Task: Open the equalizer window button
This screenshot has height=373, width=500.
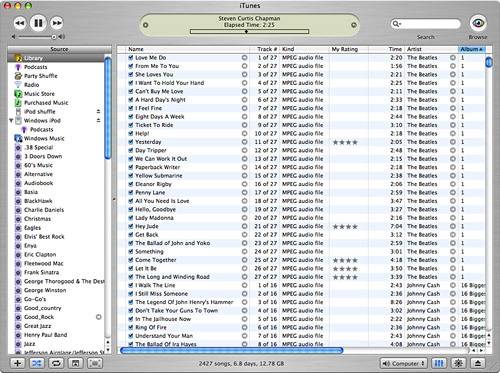Action: coord(439,363)
